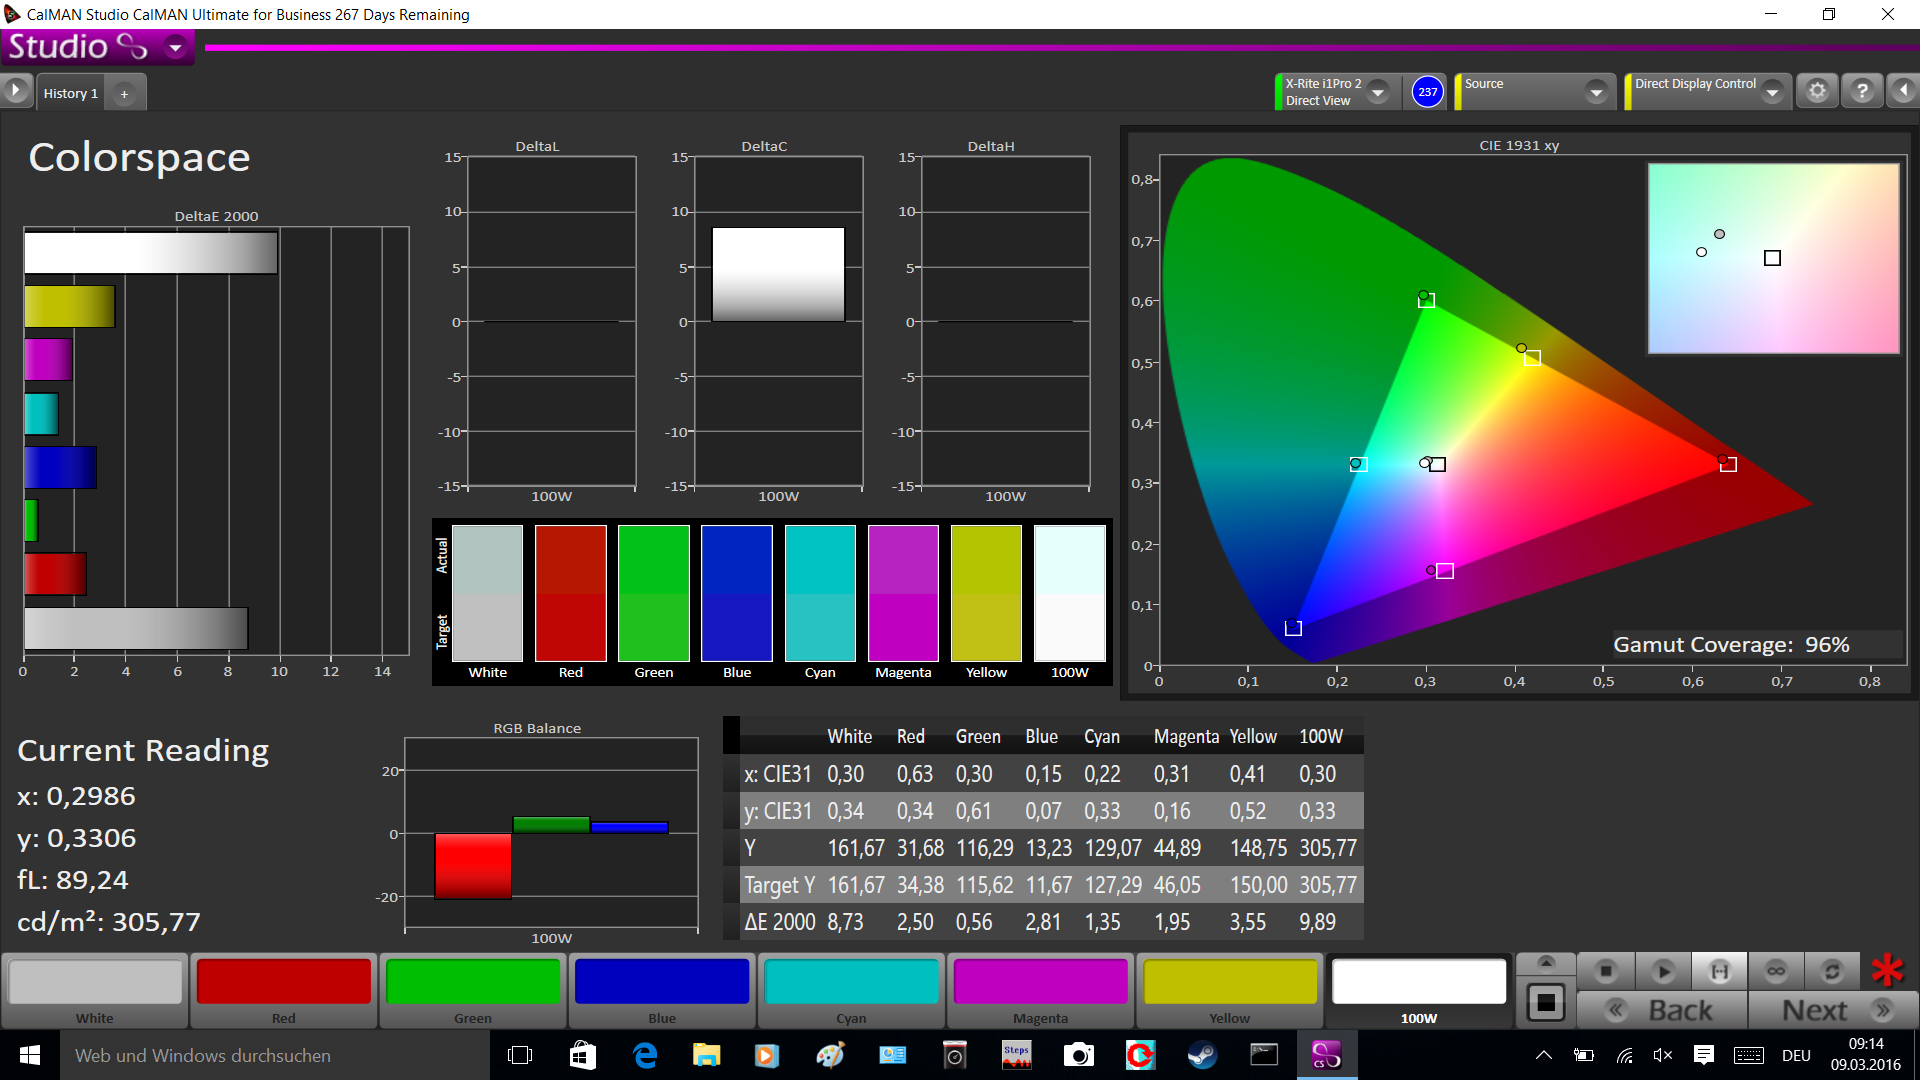Viewport: 1920px width, 1080px height.
Task: Open Direct Display Control dropdown
Action: 1772,92
